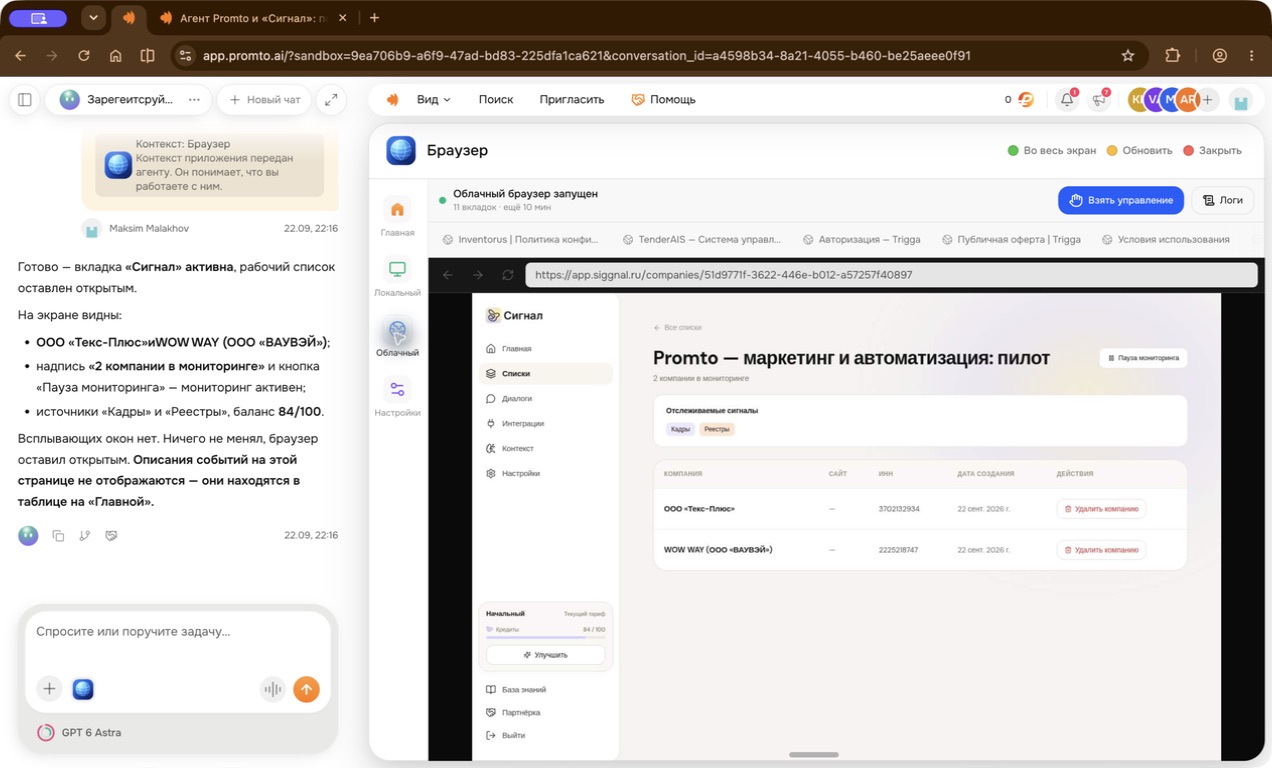
Task: Send the message with orange arrow
Action: (306, 688)
